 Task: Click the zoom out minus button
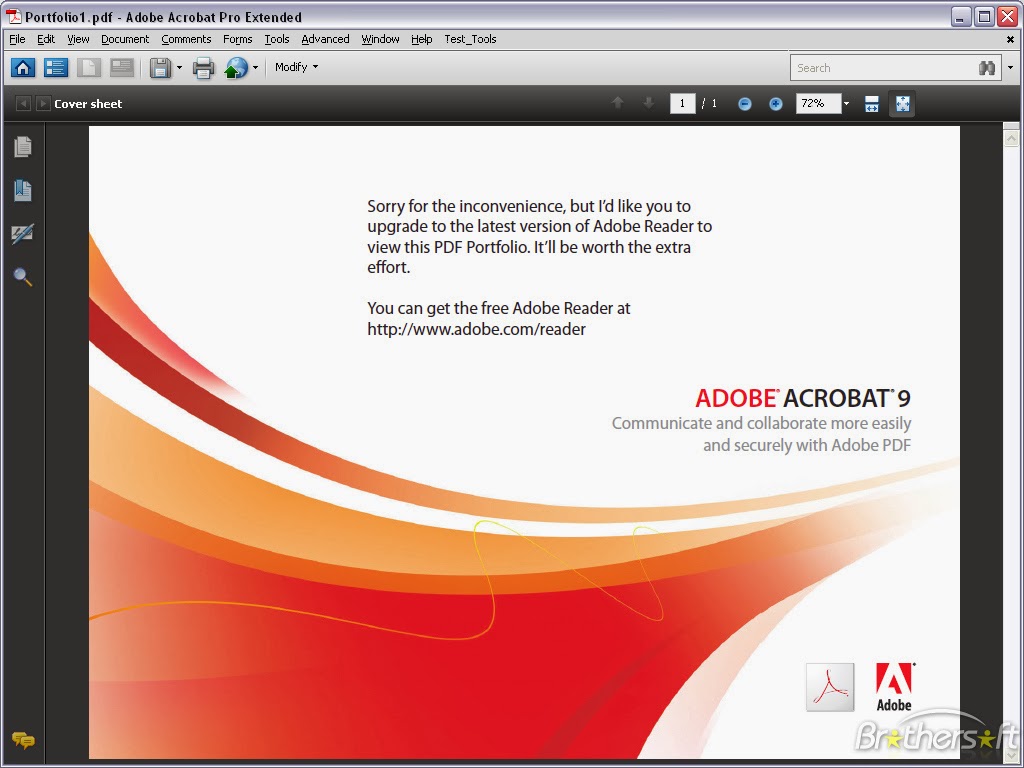[744, 104]
